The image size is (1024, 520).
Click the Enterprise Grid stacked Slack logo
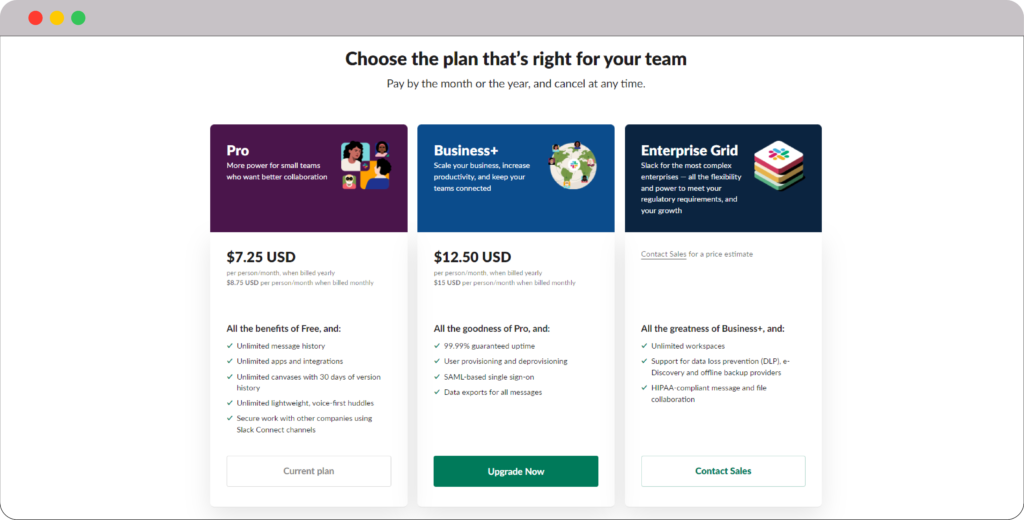pyautogui.click(x=780, y=165)
